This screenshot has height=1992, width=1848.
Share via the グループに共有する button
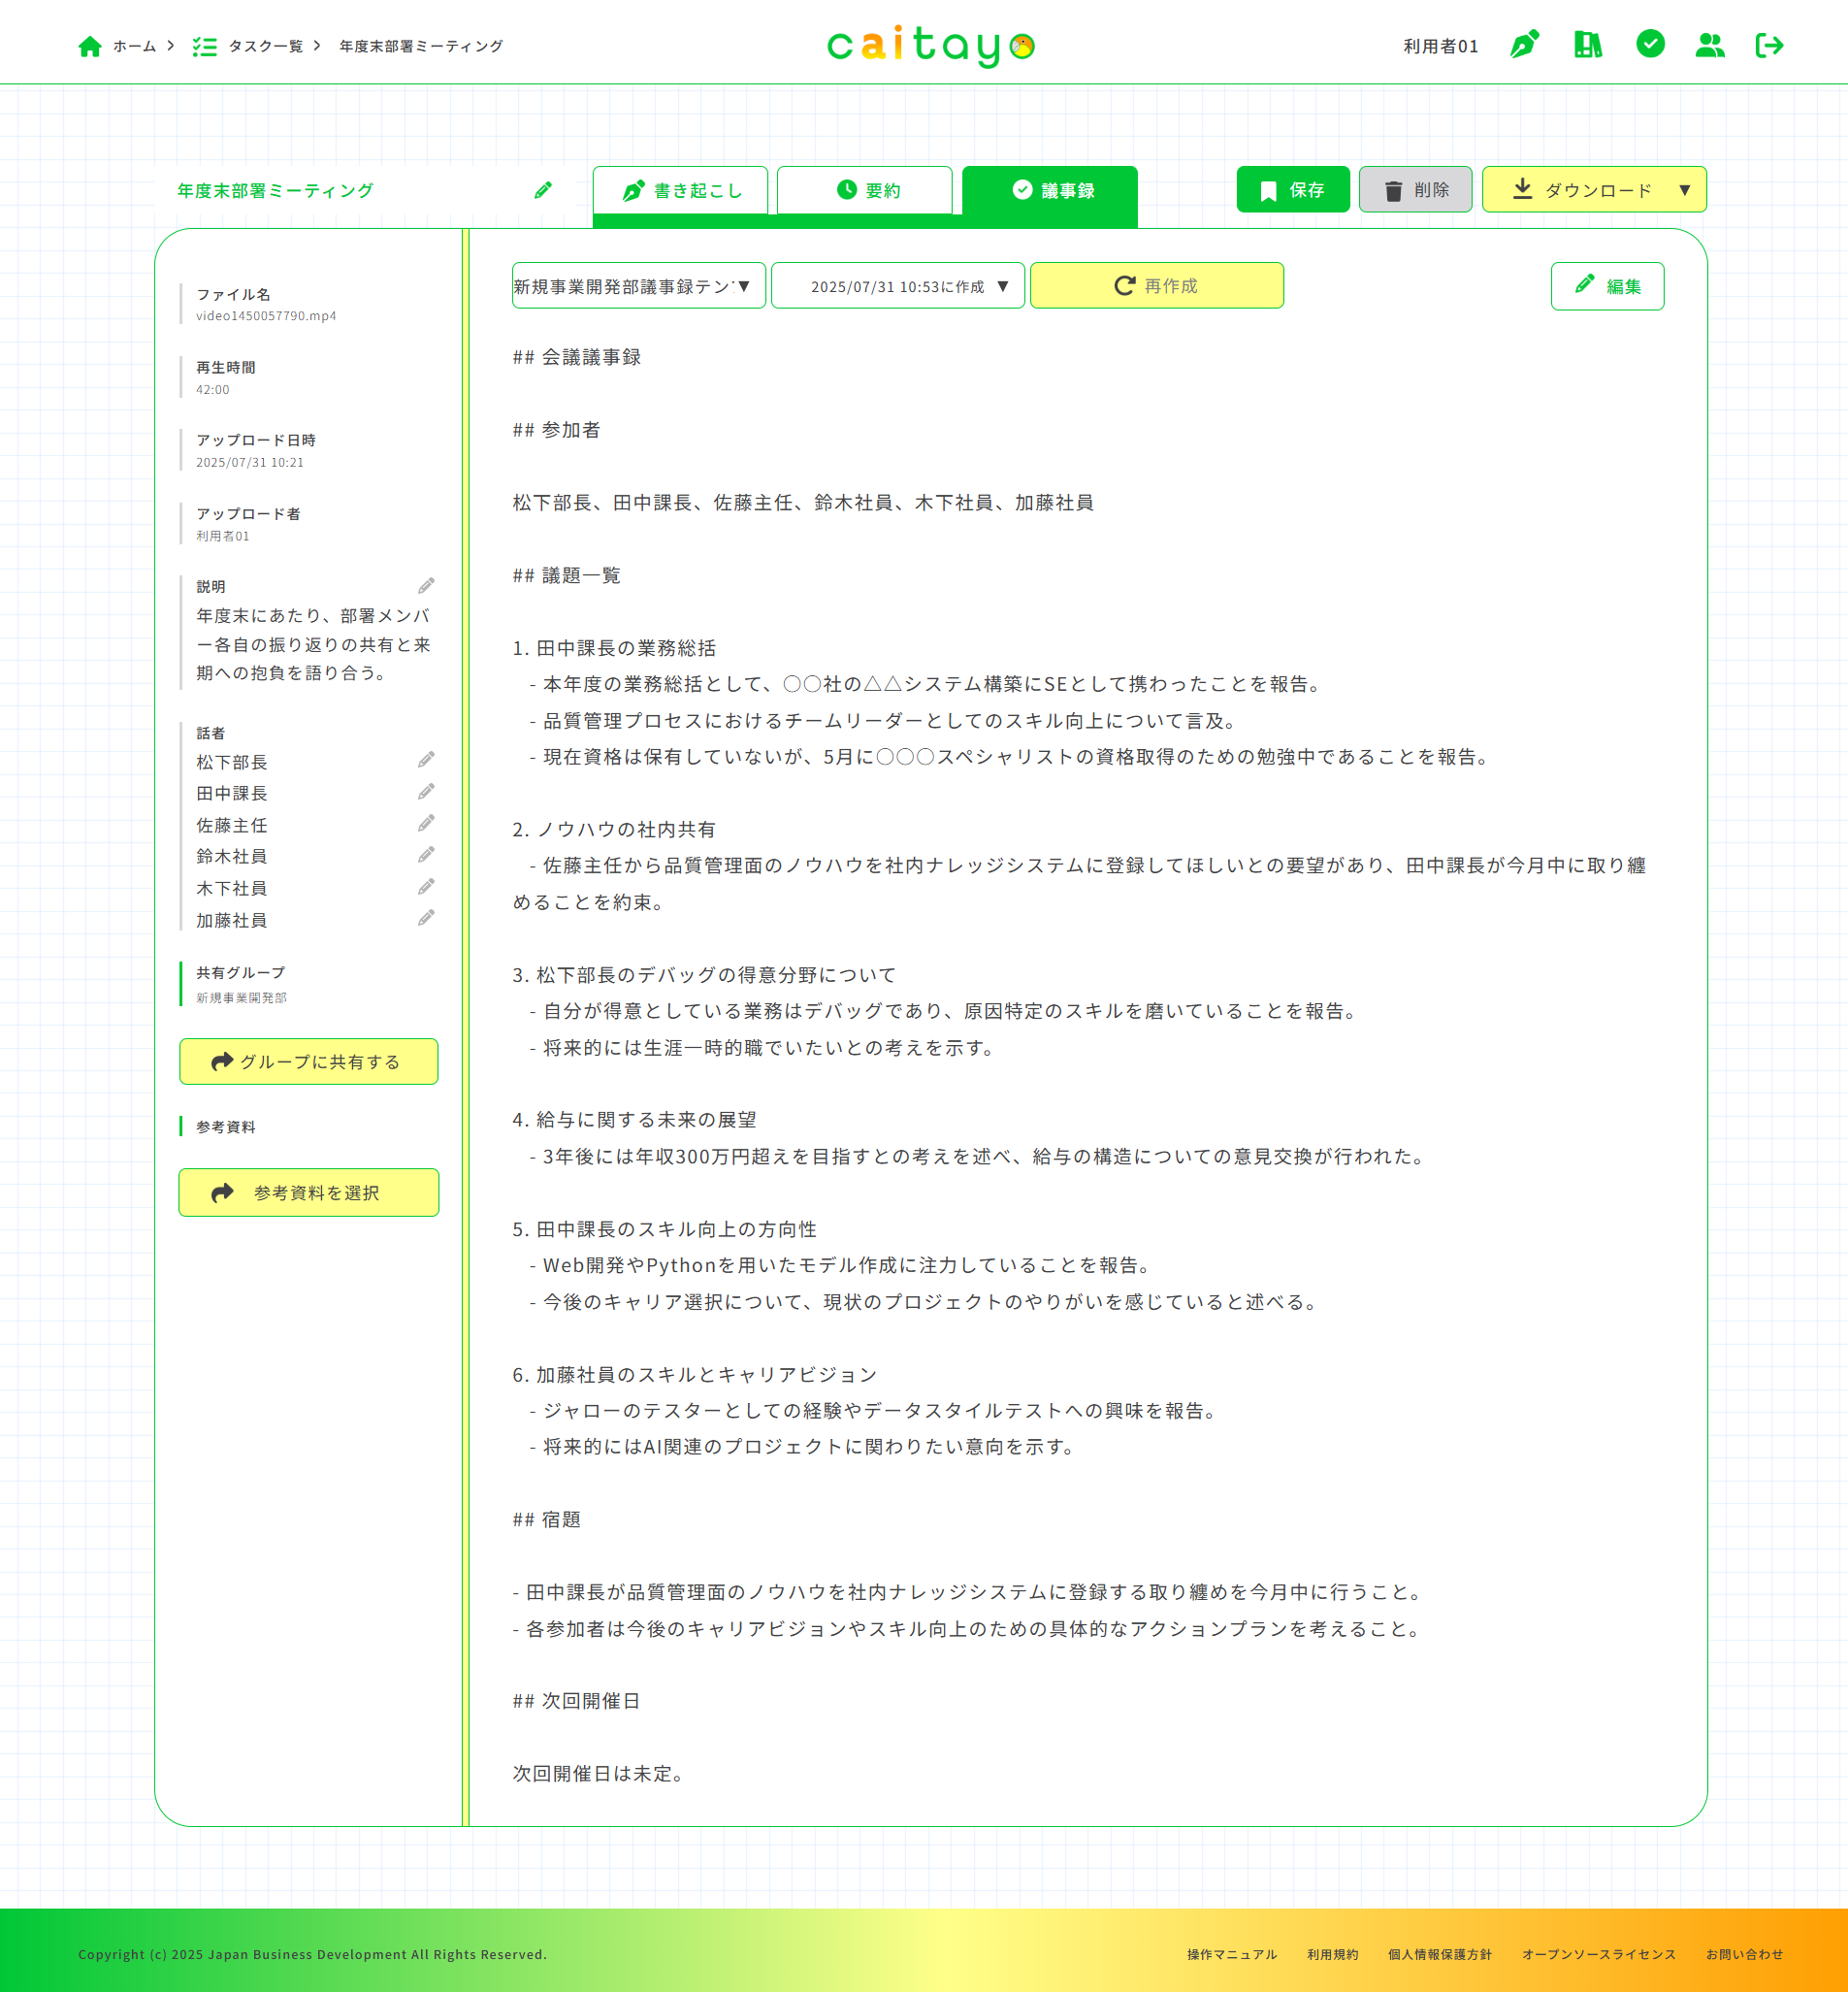308,1061
